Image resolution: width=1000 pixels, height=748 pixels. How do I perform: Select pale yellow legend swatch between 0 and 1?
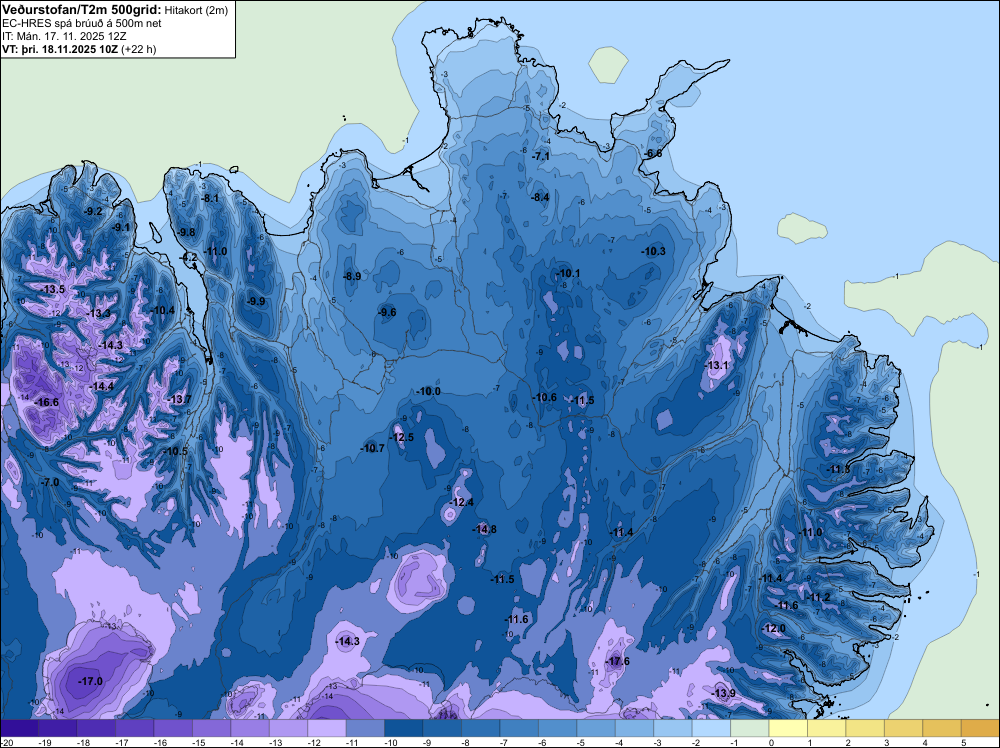tap(788, 728)
